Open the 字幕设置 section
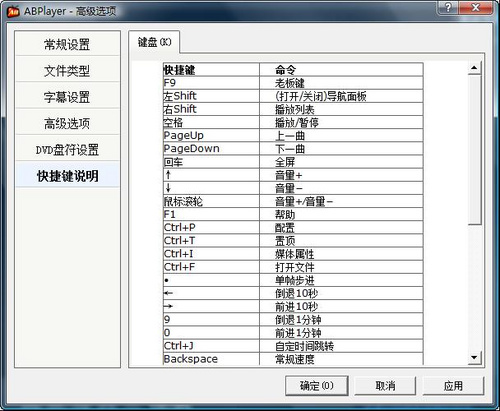This screenshot has width=500, height=411. click(67, 97)
